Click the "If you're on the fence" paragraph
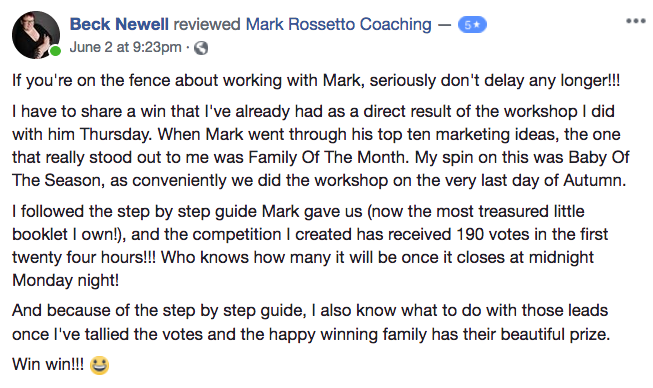Image resolution: width=653 pixels, height=388 pixels. coord(316,80)
